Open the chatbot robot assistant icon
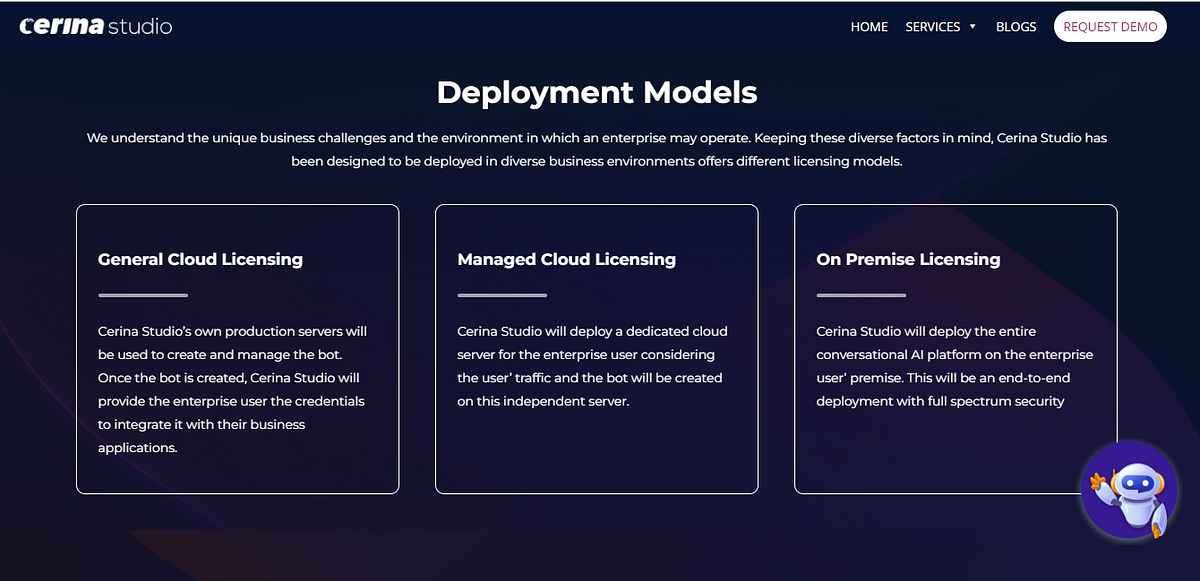1200x581 pixels. pyautogui.click(x=1129, y=490)
